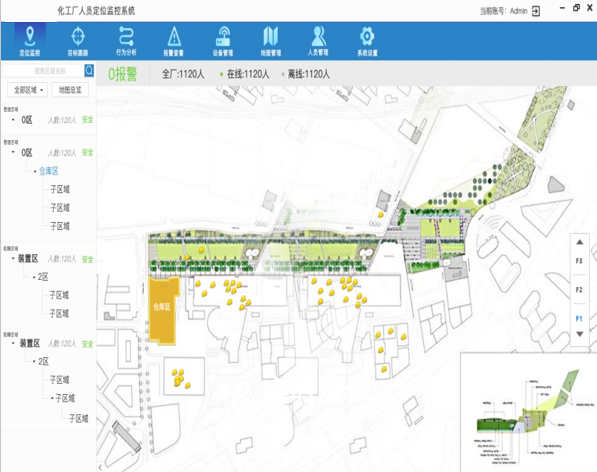Collapse first 装置区 tree node

[x=13, y=258]
